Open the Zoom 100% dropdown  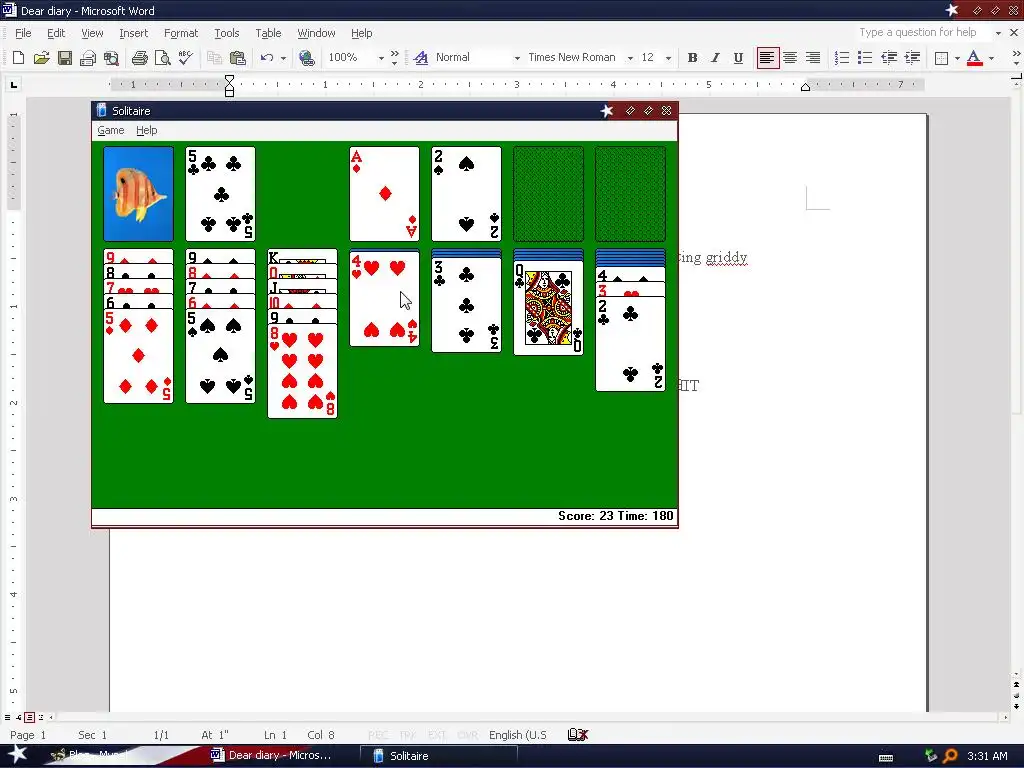pyautogui.click(x=381, y=58)
